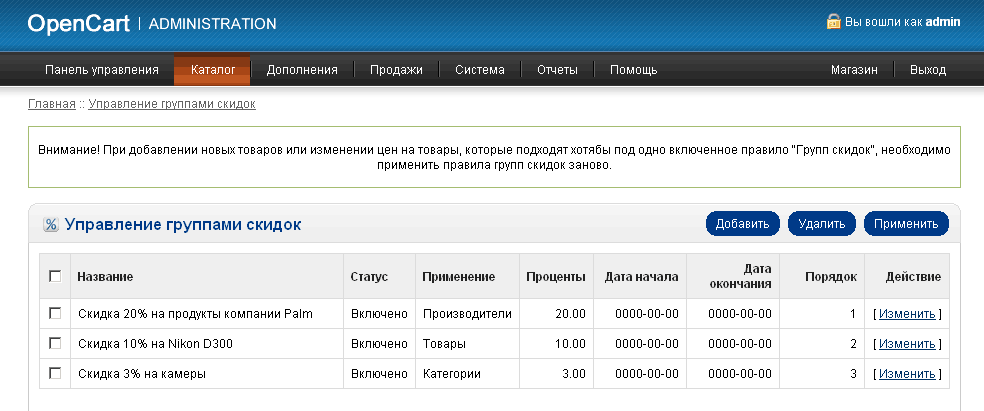This screenshot has height=411, width=984.
Task: Click start date 0000-00-00 in Palm row
Action: [x=647, y=314]
